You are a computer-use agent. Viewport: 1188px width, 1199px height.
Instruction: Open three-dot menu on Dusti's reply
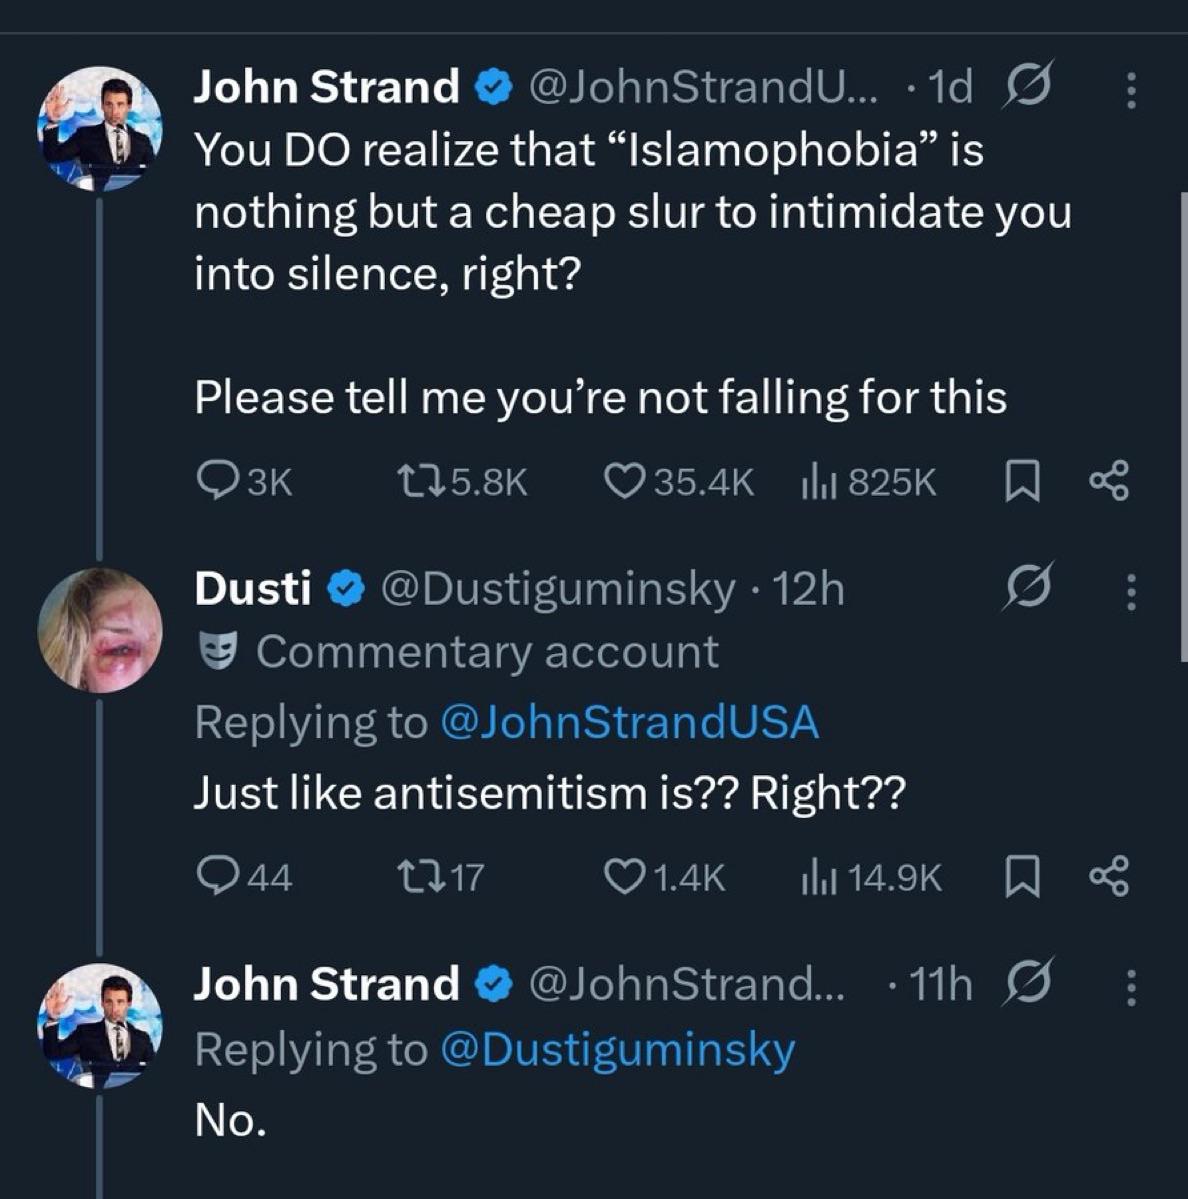(x=1132, y=592)
